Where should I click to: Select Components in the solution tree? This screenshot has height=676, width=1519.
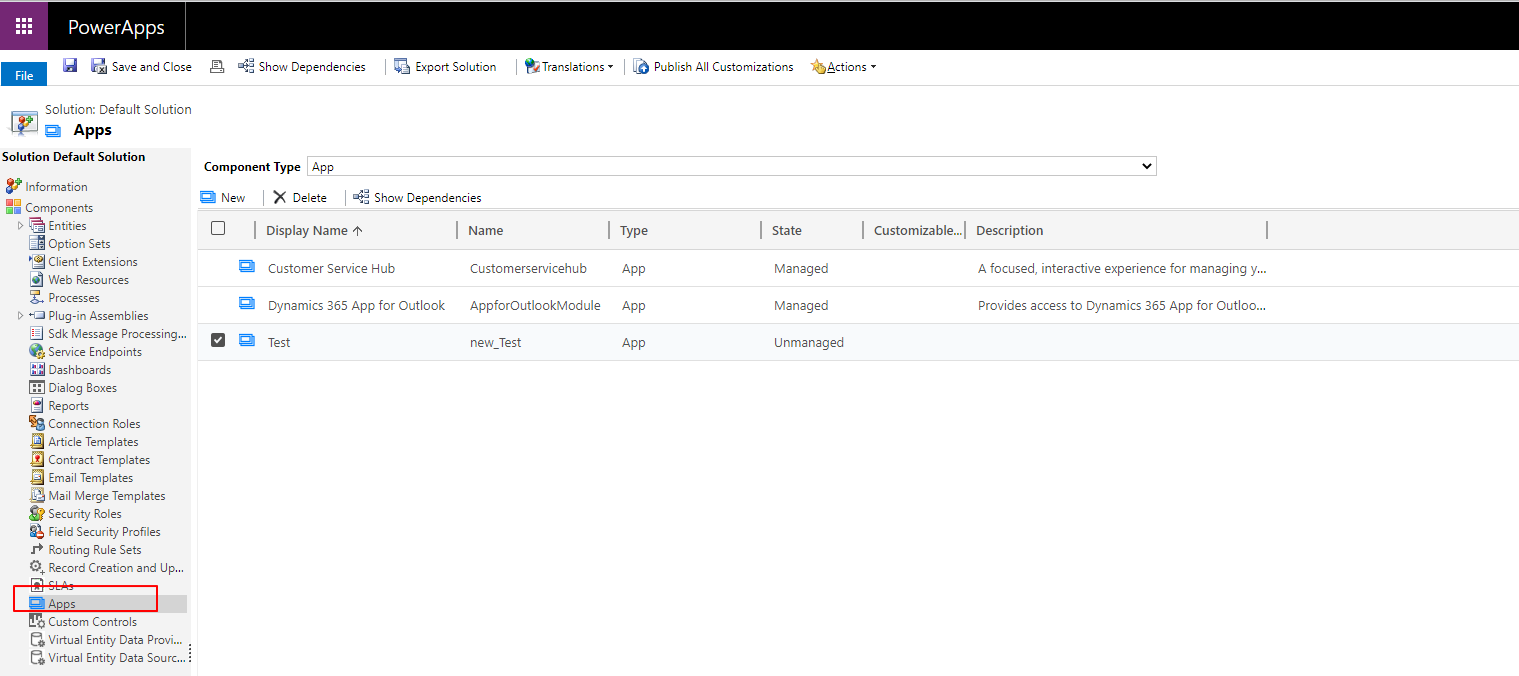[x=59, y=208]
